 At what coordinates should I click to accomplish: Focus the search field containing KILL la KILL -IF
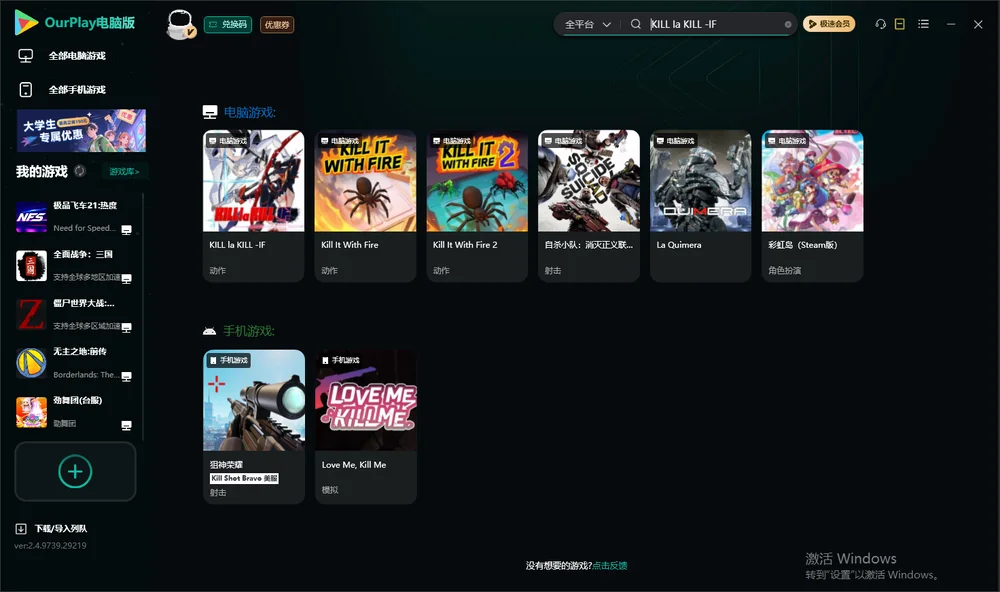[x=714, y=24]
